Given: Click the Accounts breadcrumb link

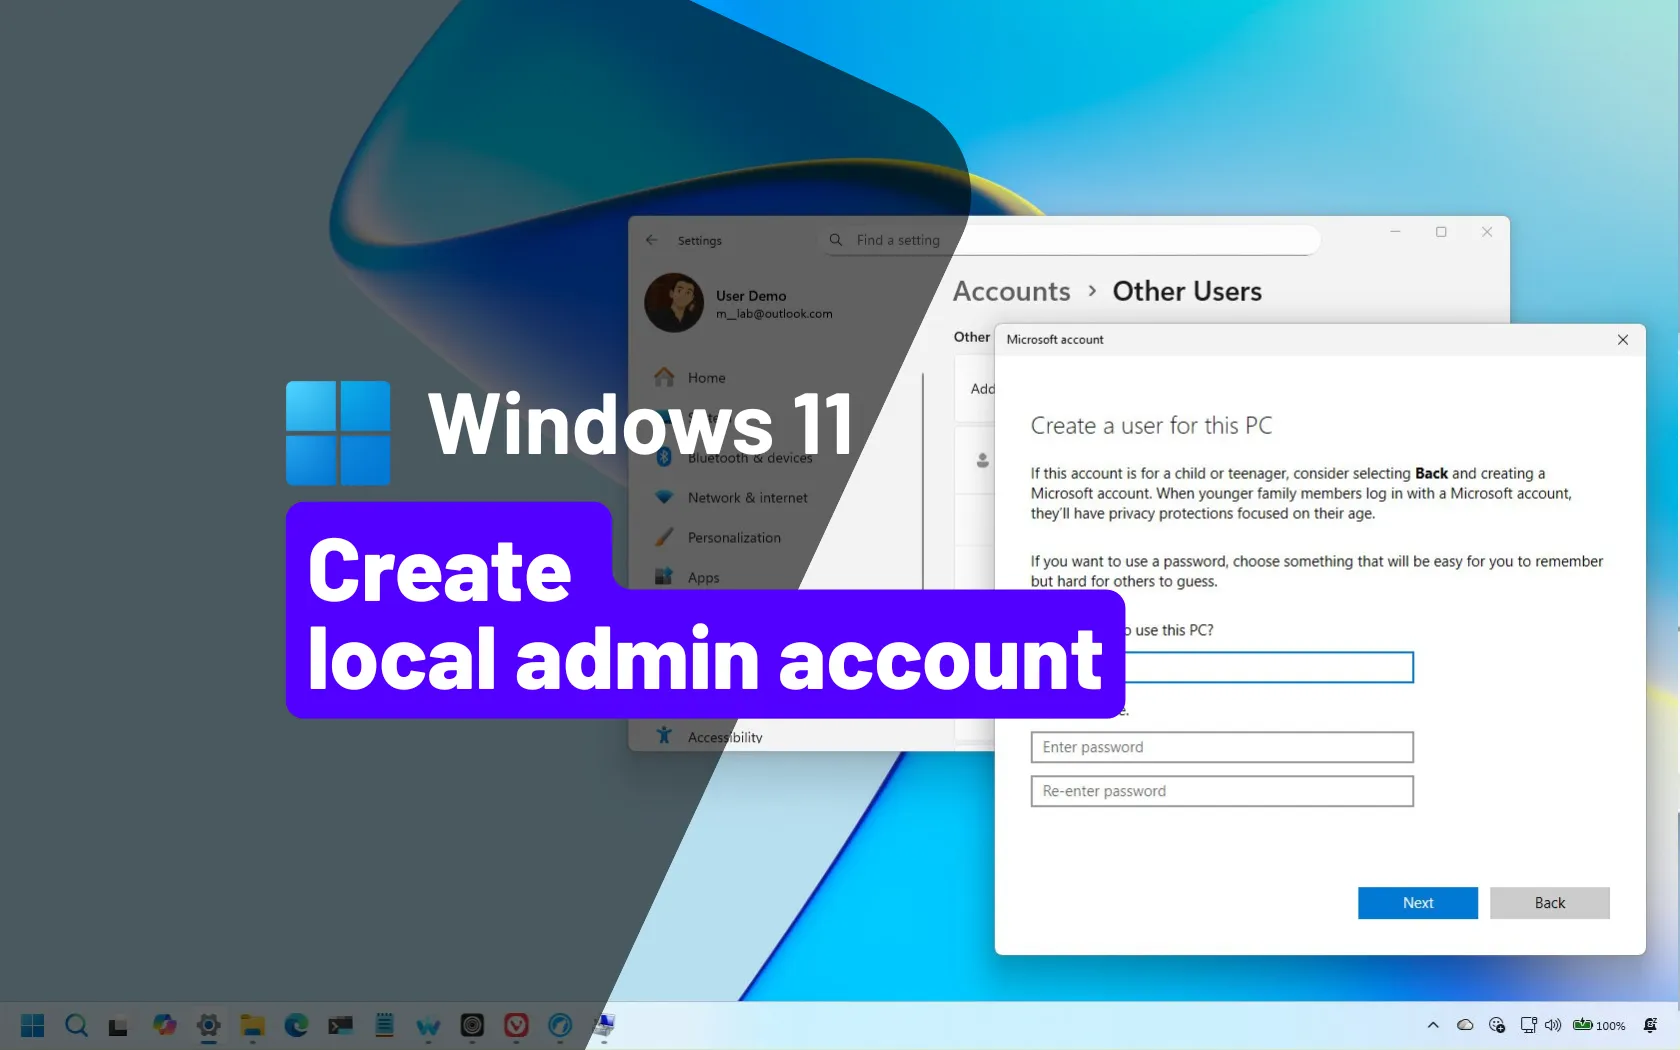Looking at the screenshot, I should point(1011,291).
